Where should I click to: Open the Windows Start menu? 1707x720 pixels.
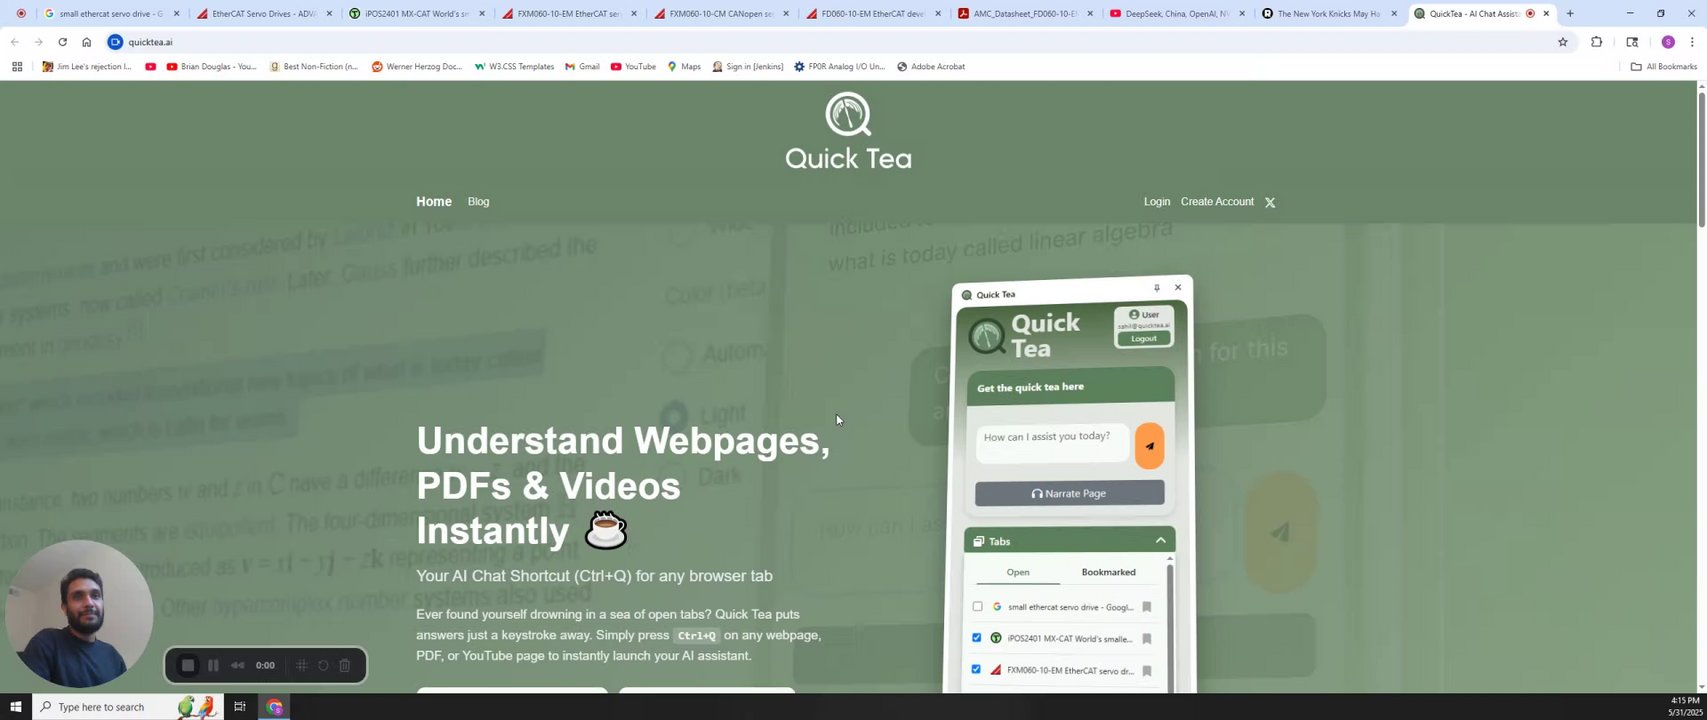coord(16,707)
